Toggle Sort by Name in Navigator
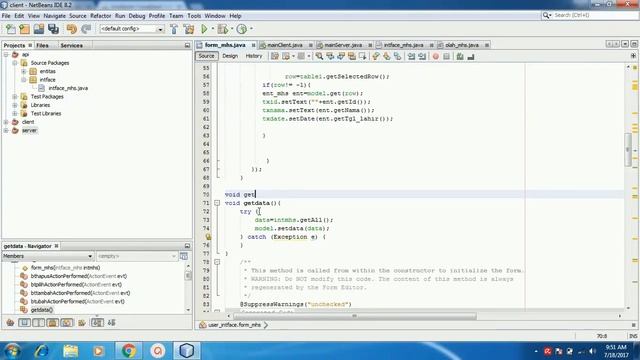The width and height of the screenshot is (640, 360). click(97, 323)
